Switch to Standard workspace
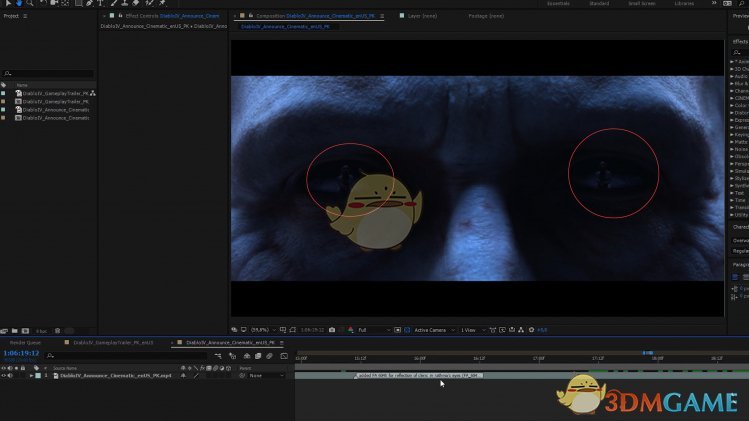Viewport: 749px width, 421px height. pyautogui.click(x=599, y=3)
